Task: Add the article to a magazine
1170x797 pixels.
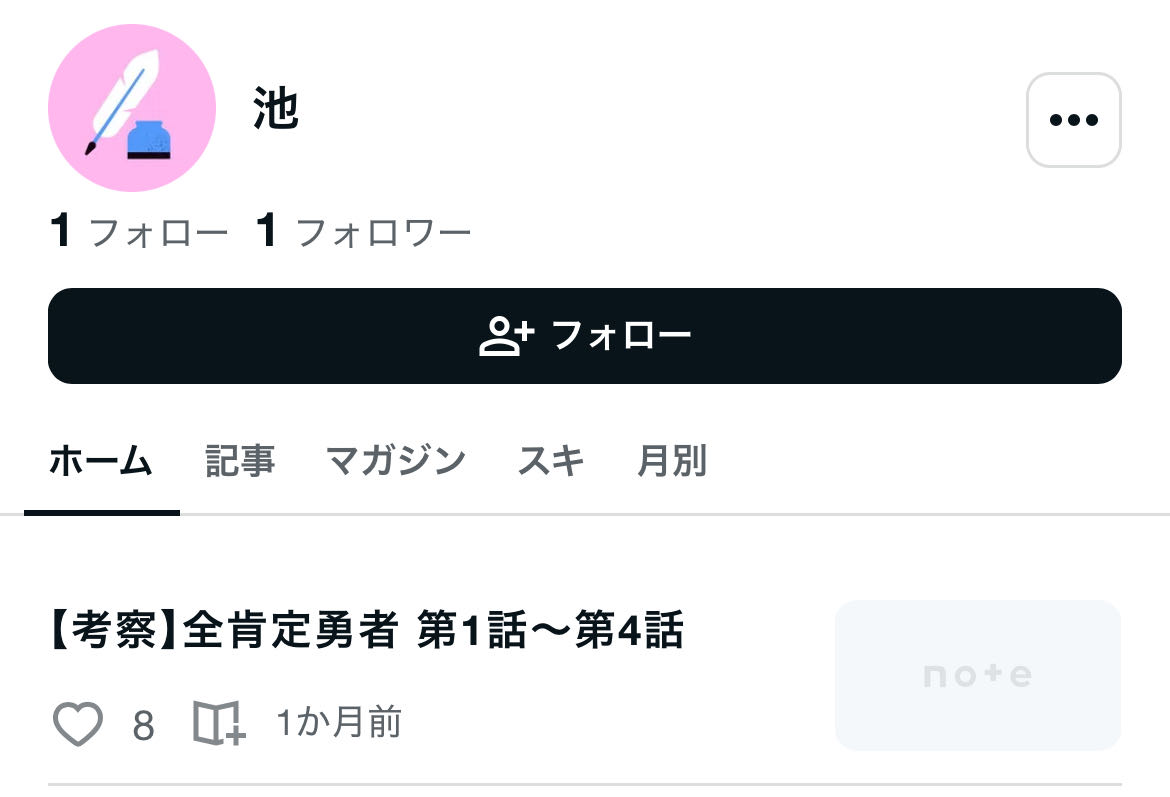Action: tap(218, 724)
